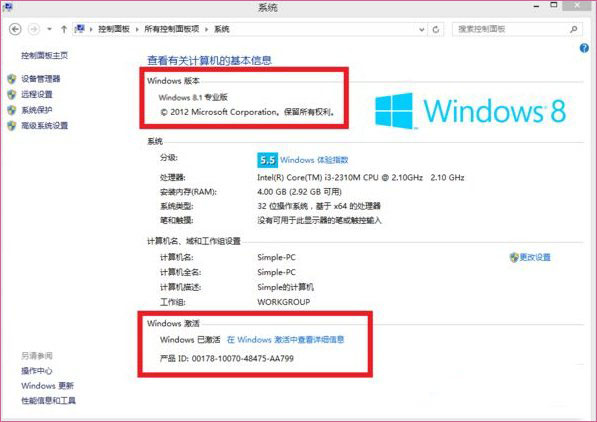Open 高级系统设置 from sidebar
597x422 pixels.
45,125
